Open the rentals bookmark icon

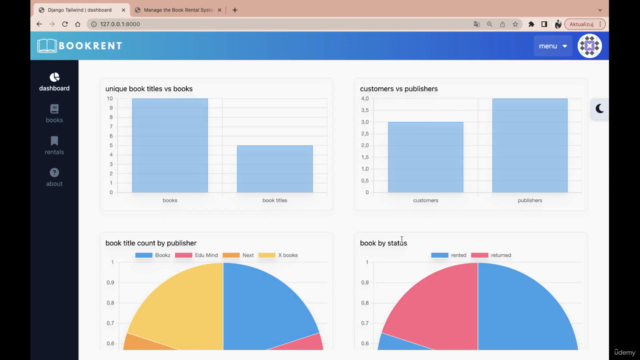tap(54, 141)
